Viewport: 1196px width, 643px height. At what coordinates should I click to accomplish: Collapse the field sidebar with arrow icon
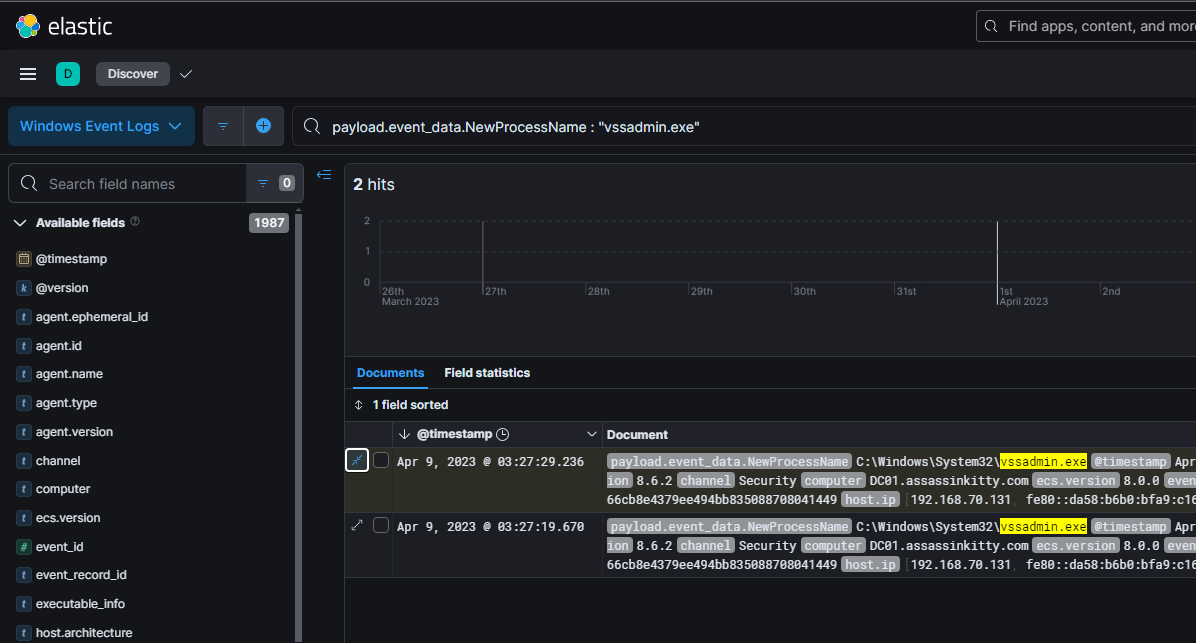(324, 175)
